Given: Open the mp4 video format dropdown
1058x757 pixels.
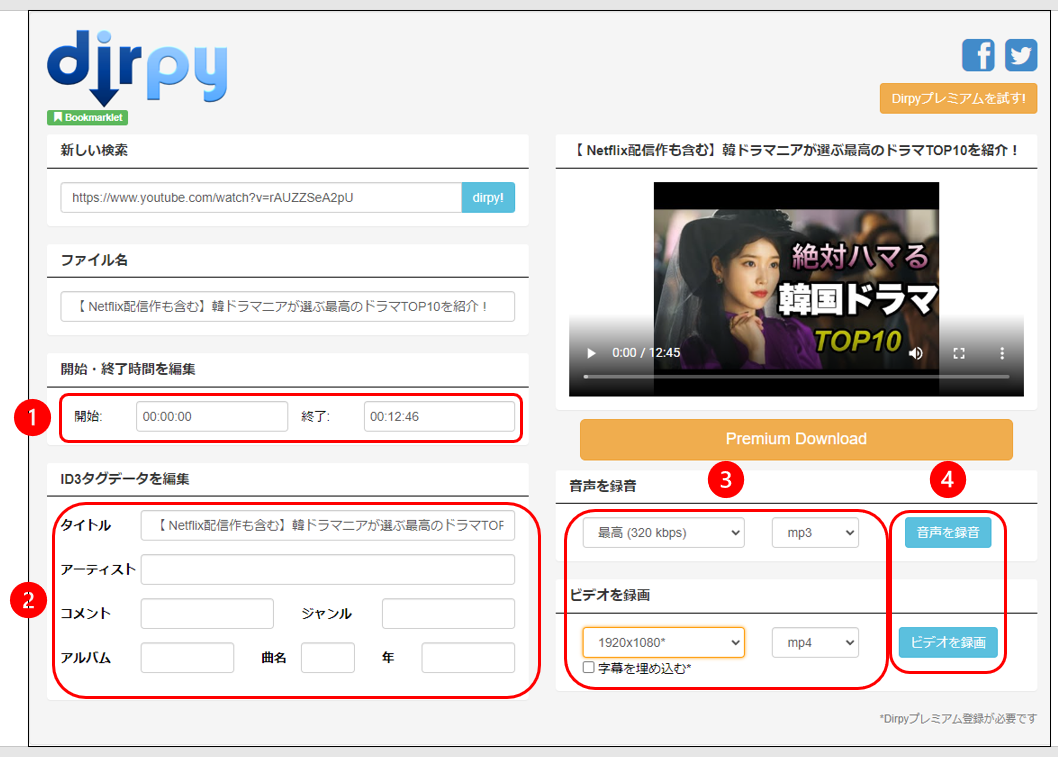Looking at the screenshot, I should click(815, 643).
